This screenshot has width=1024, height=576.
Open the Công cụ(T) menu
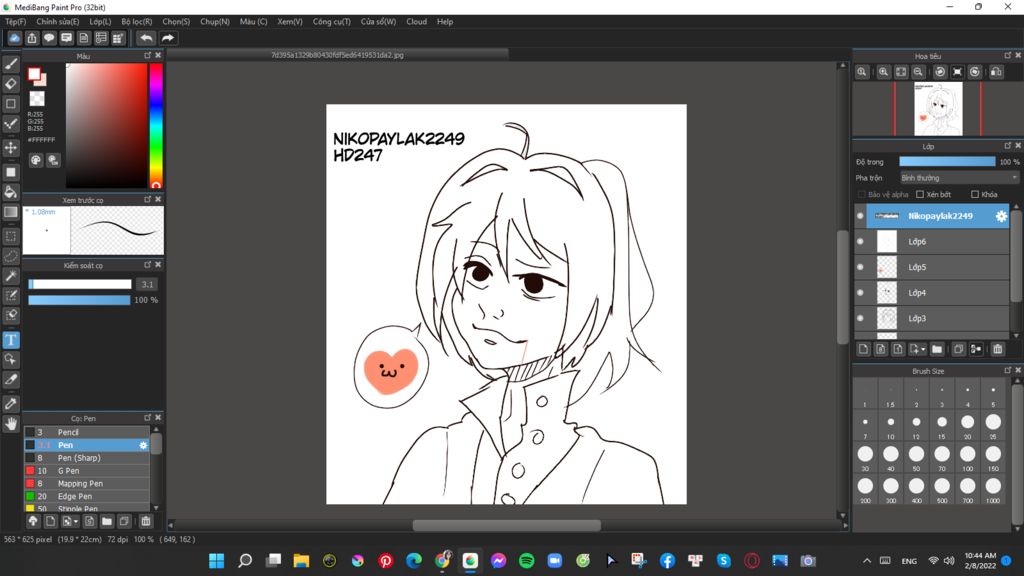click(x=331, y=22)
